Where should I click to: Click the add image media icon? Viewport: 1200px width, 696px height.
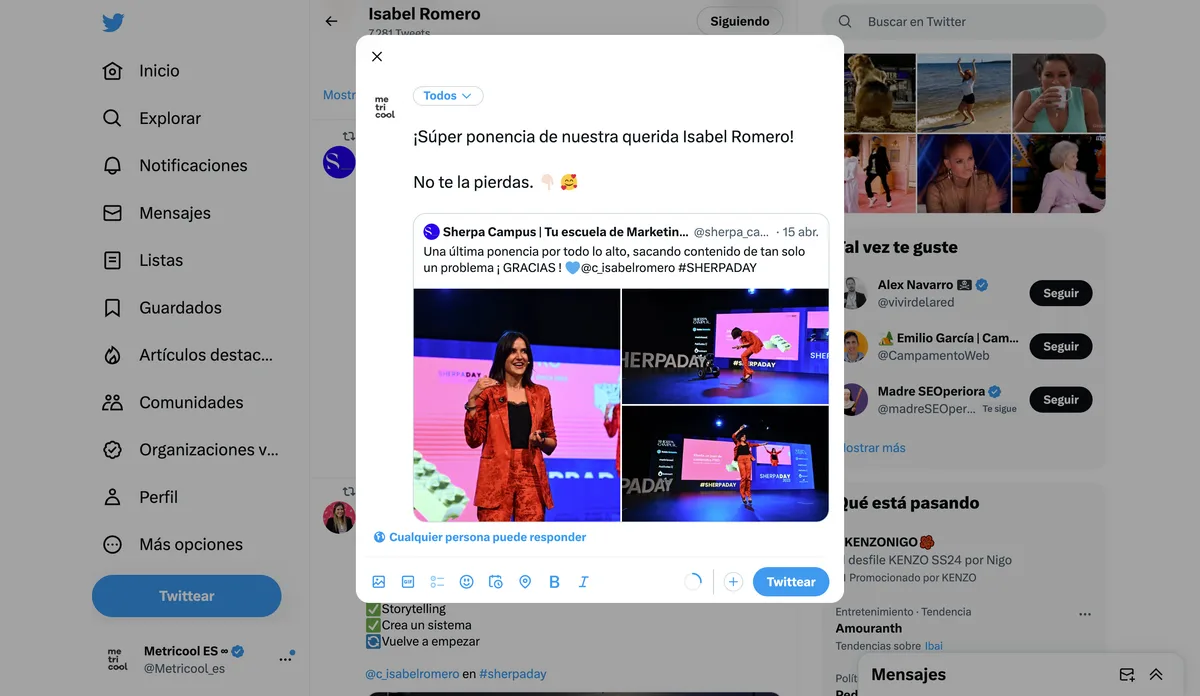click(x=379, y=582)
